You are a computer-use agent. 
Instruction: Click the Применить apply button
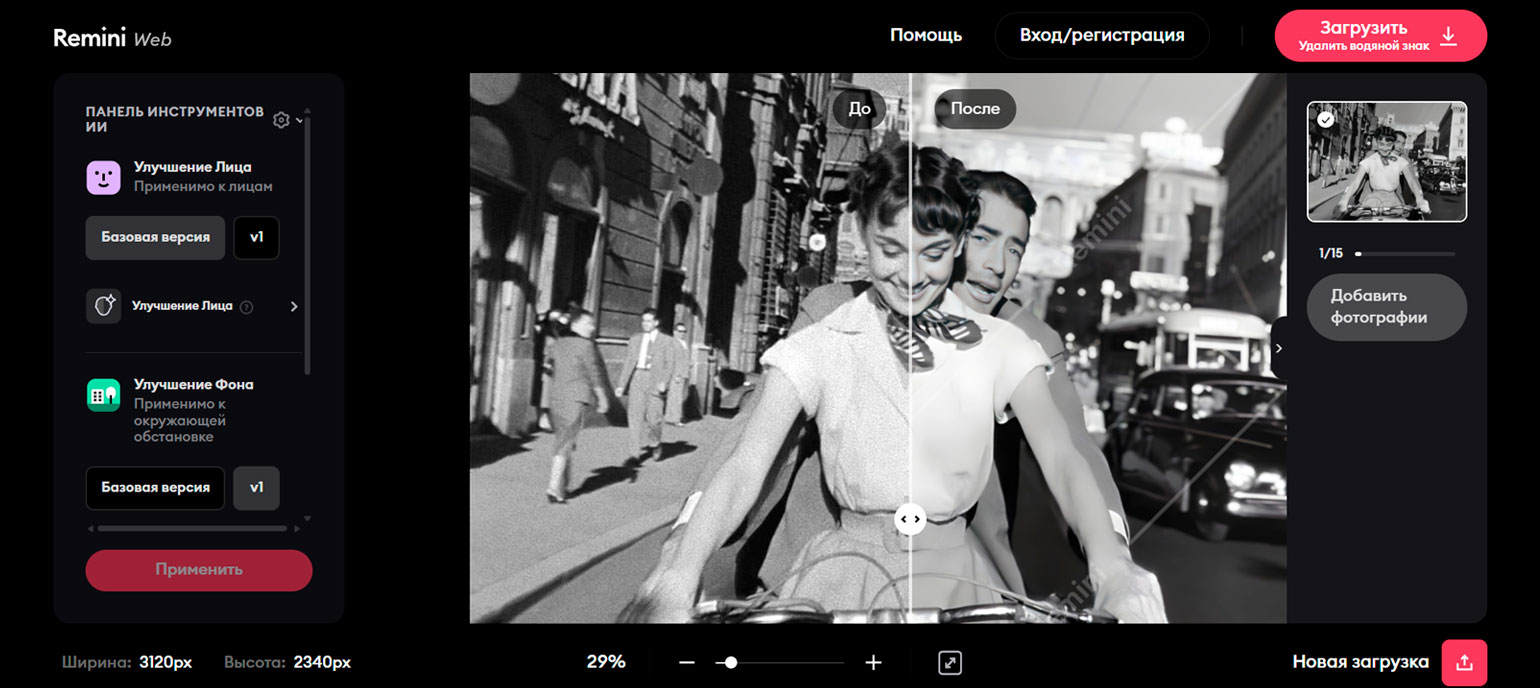tap(199, 570)
